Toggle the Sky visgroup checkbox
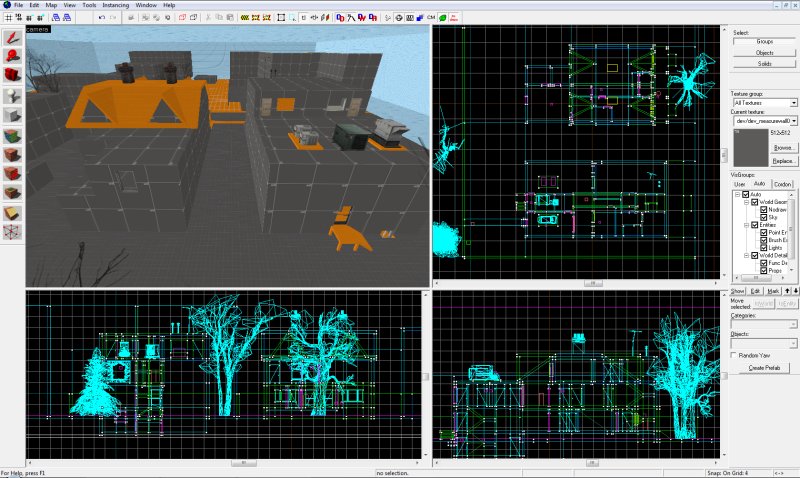The image size is (800, 478). (x=763, y=217)
